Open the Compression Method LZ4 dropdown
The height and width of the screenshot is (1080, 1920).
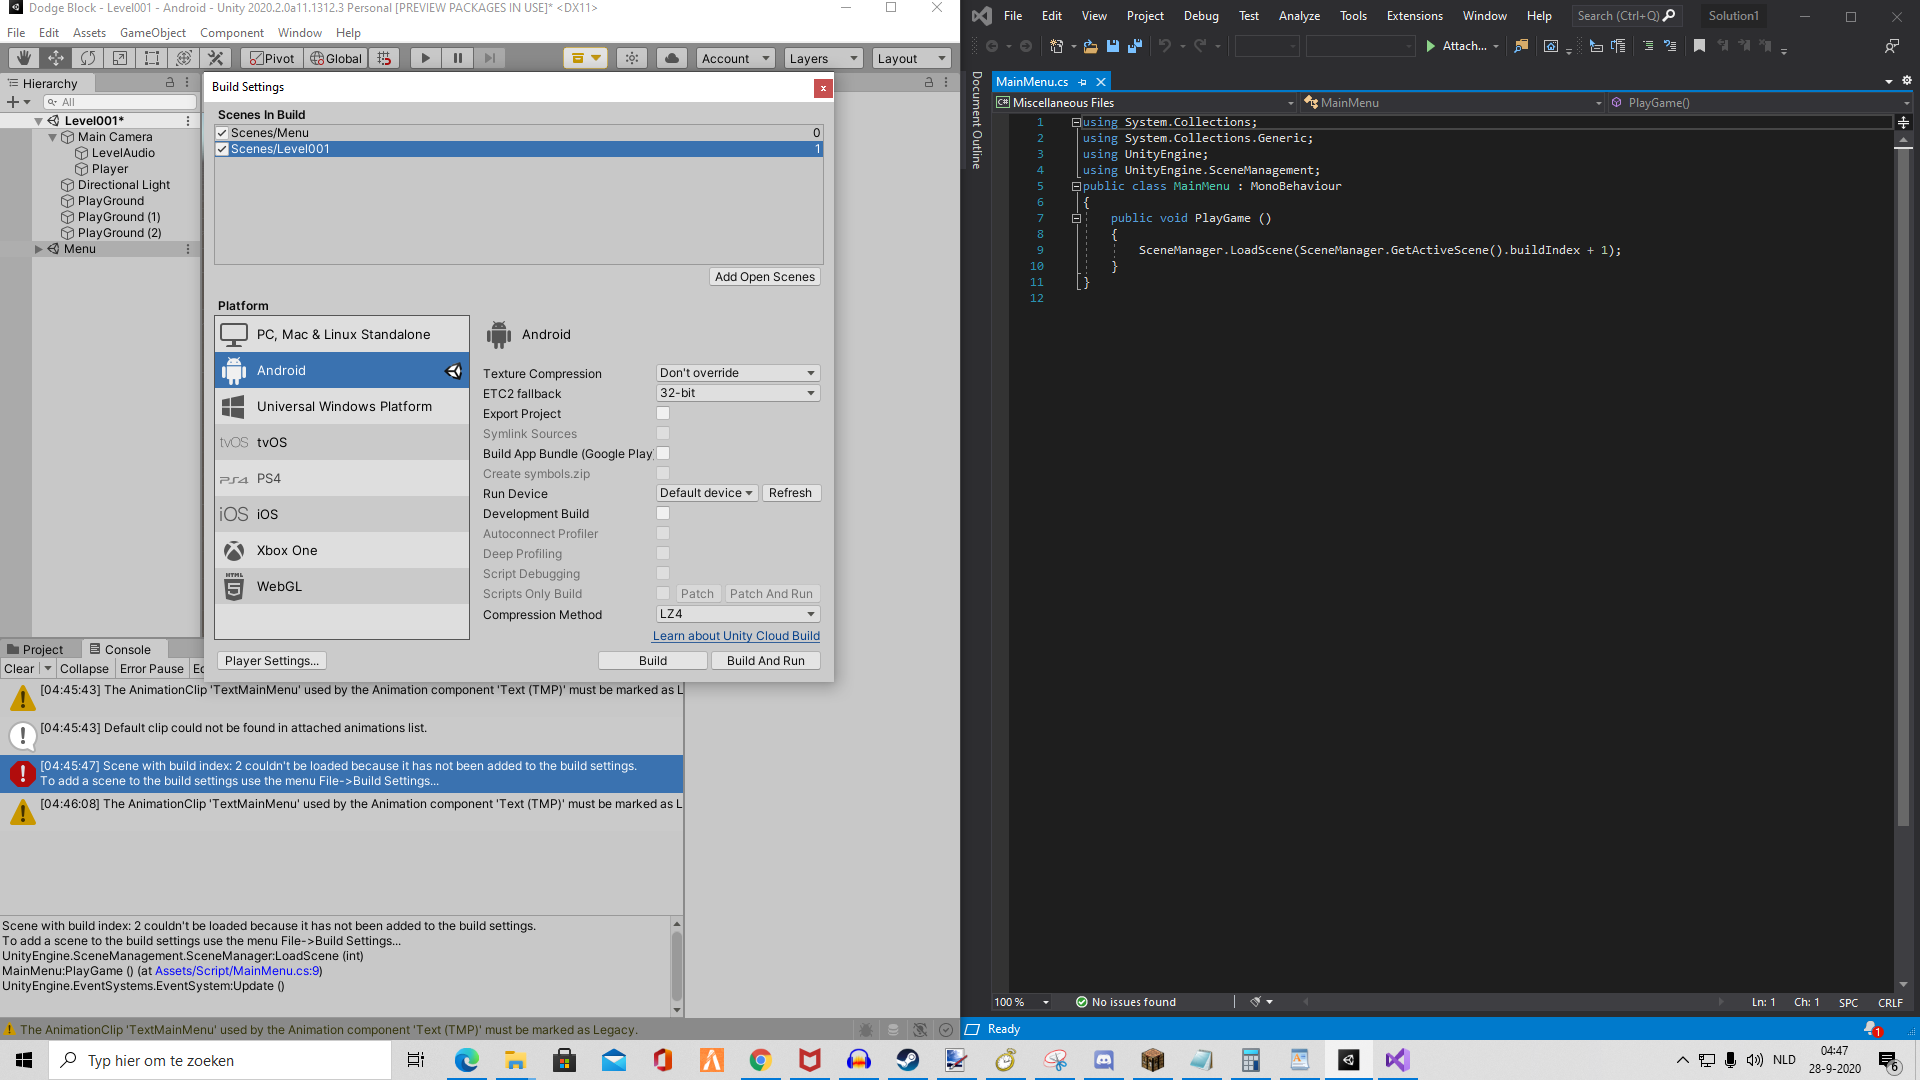click(x=738, y=614)
